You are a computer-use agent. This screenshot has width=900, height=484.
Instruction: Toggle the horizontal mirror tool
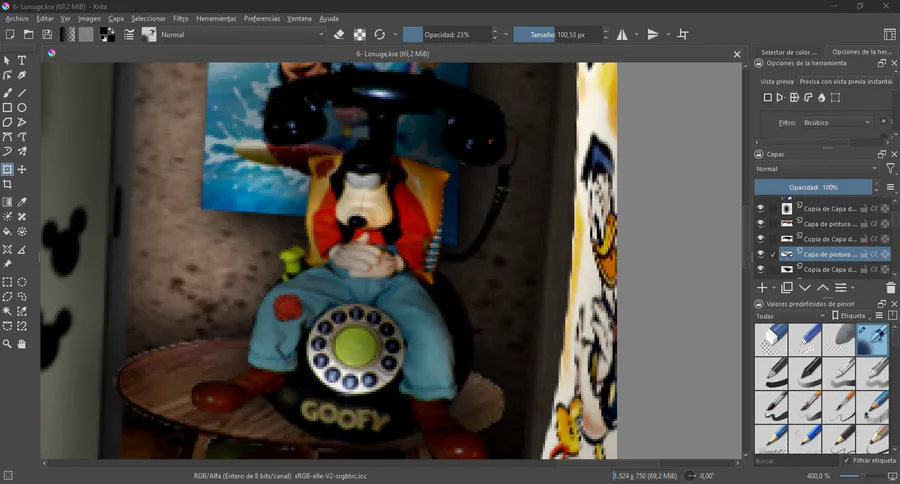tap(622, 34)
